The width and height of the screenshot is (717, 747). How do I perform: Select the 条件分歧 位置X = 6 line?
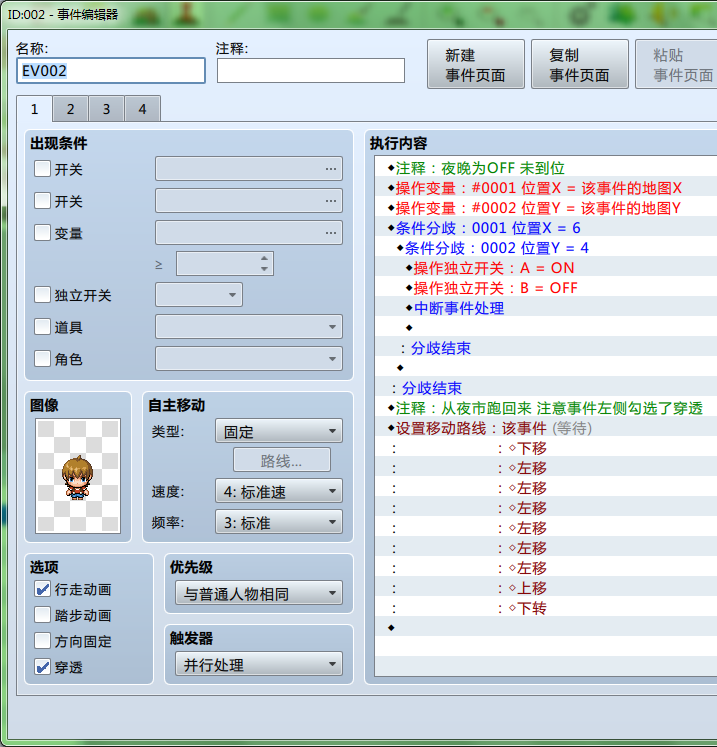point(546,228)
